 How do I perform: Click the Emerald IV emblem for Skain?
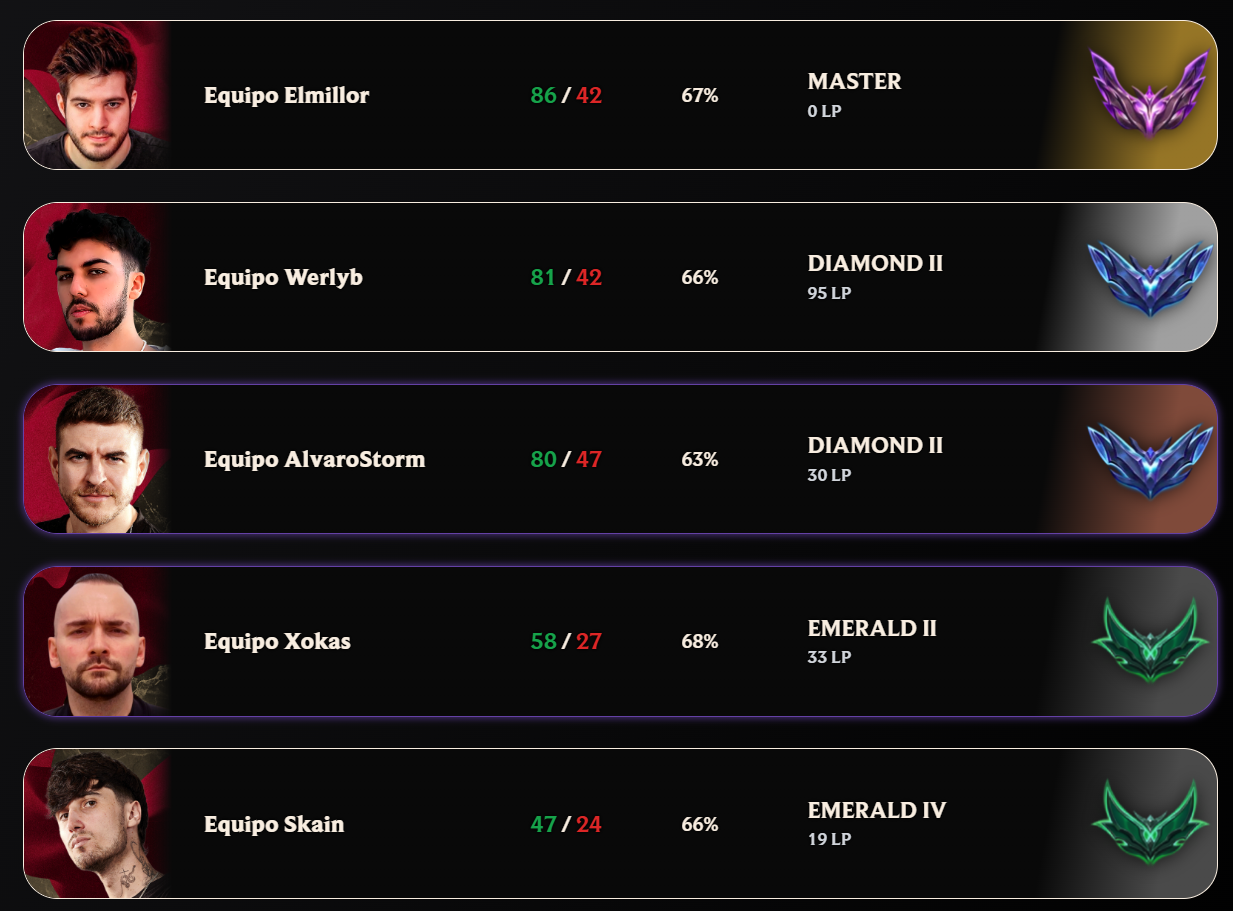tap(1150, 823)
